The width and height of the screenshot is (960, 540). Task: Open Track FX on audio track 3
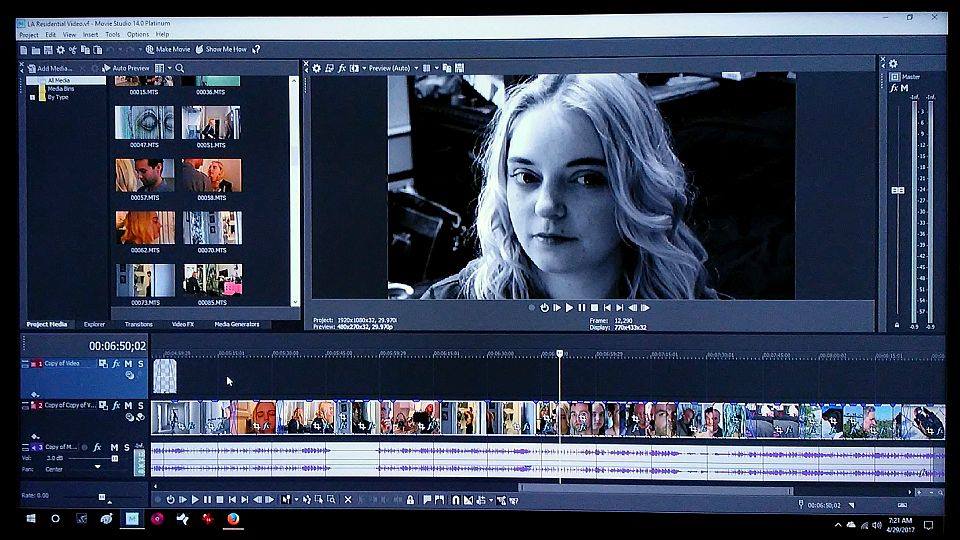tap(97, 448)
